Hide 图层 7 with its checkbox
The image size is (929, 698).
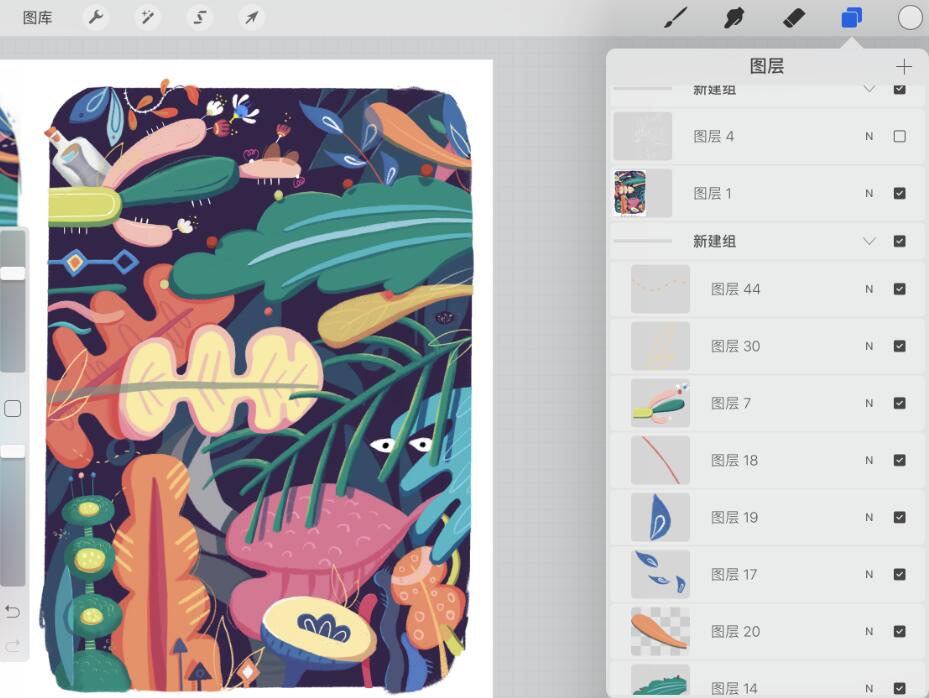click(899, 403)
